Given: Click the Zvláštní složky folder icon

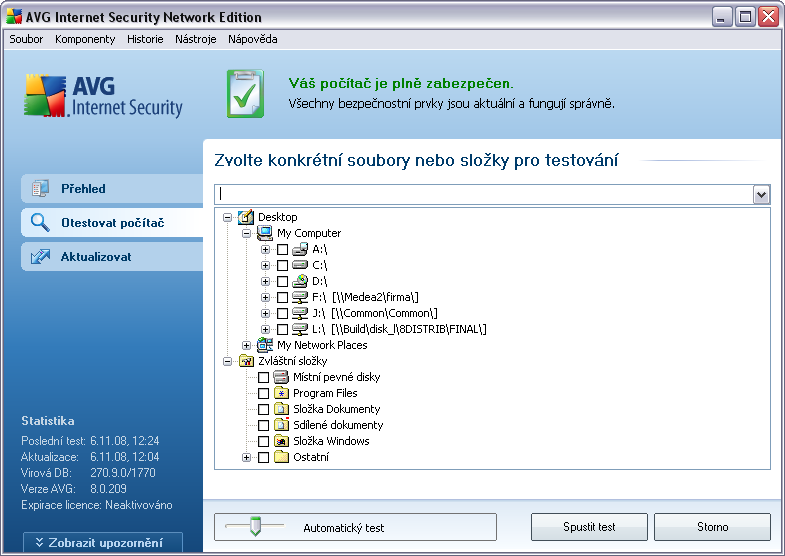Looking at the screenshot, I should pos(246,361).
